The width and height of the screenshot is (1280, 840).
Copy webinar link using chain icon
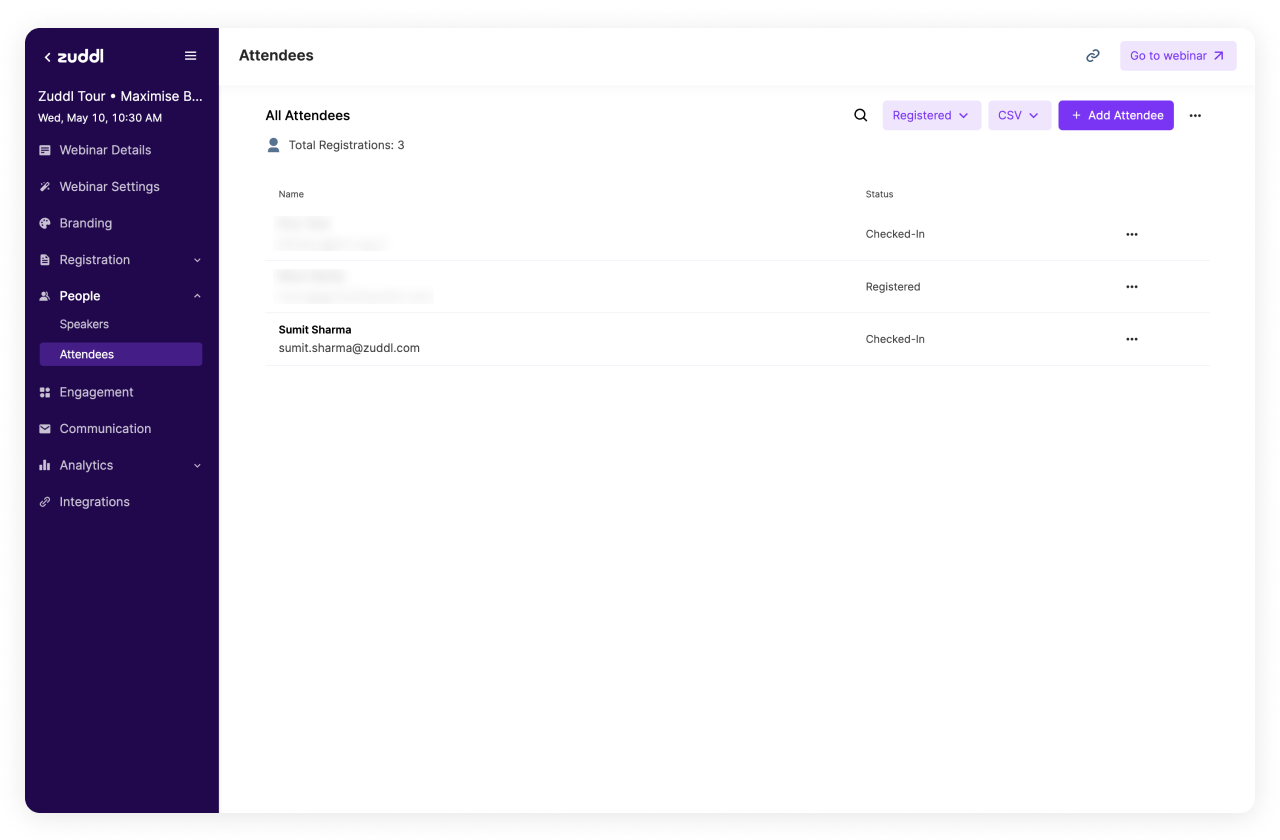tap(1093, 56)
